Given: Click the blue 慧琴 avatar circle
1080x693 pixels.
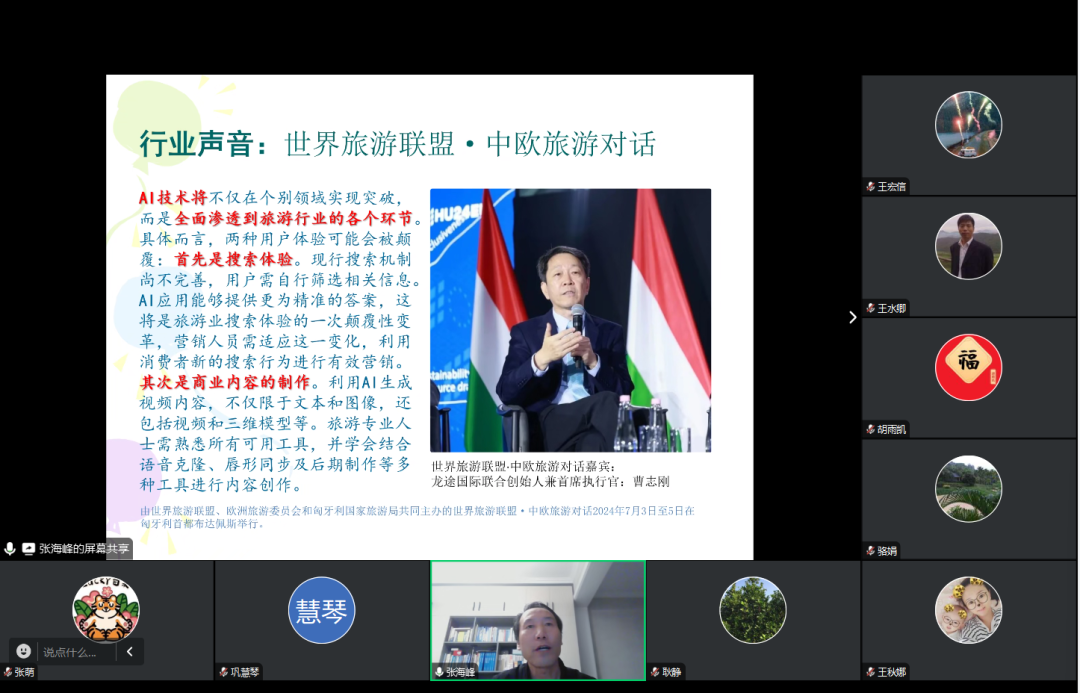Looking at the screenshot, I should click(x=322, y=610).
